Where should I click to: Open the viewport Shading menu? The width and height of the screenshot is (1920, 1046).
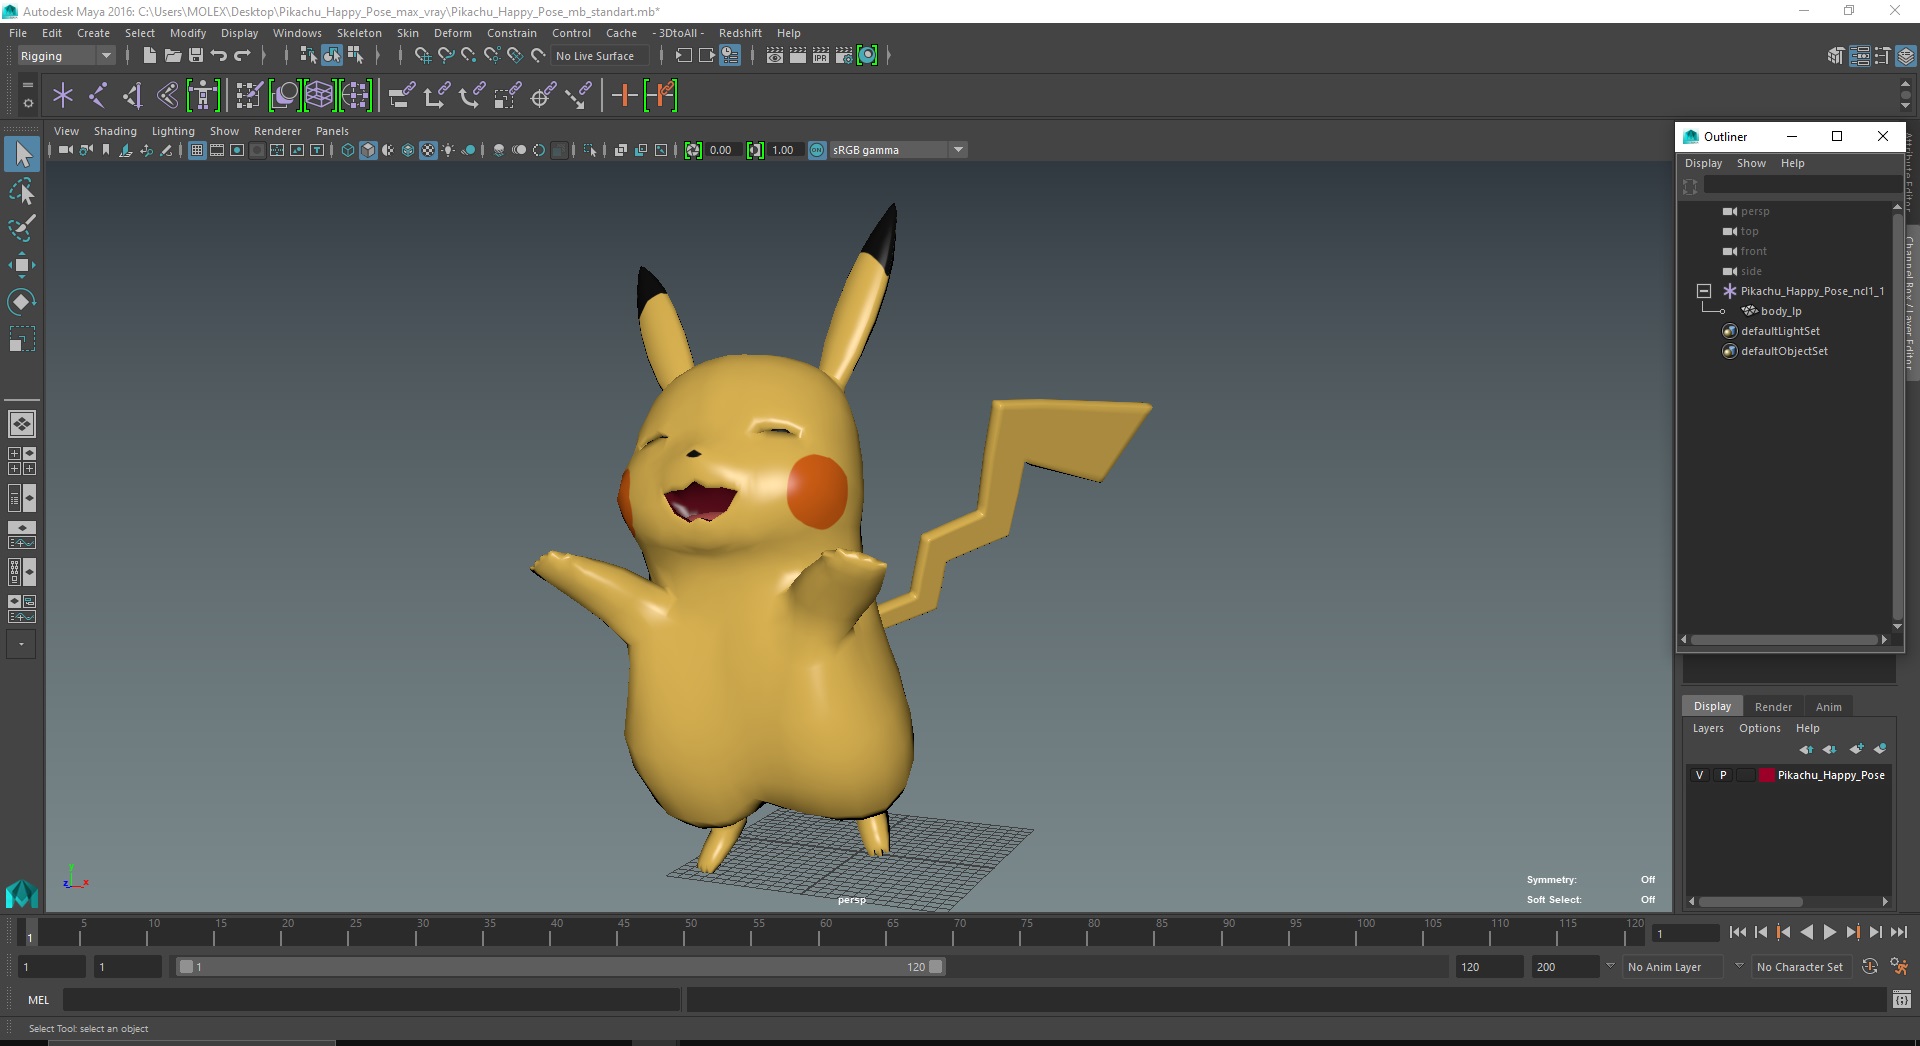click(115, 131)
